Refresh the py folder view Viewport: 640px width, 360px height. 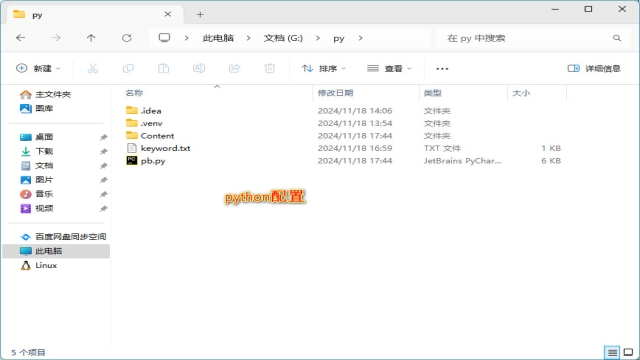click(127, 38)
